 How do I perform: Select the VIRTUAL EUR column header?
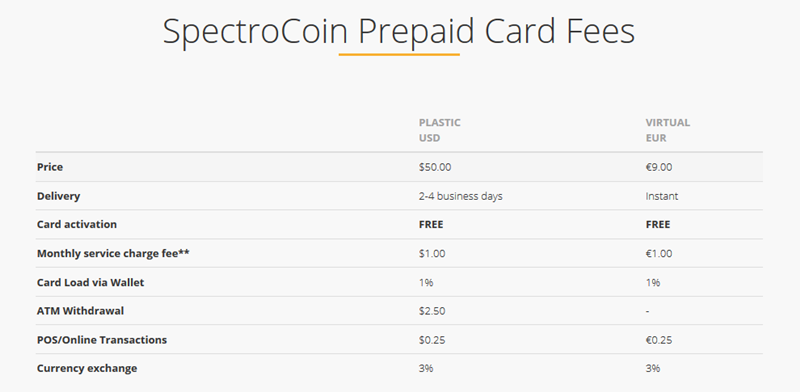[667, 130]
